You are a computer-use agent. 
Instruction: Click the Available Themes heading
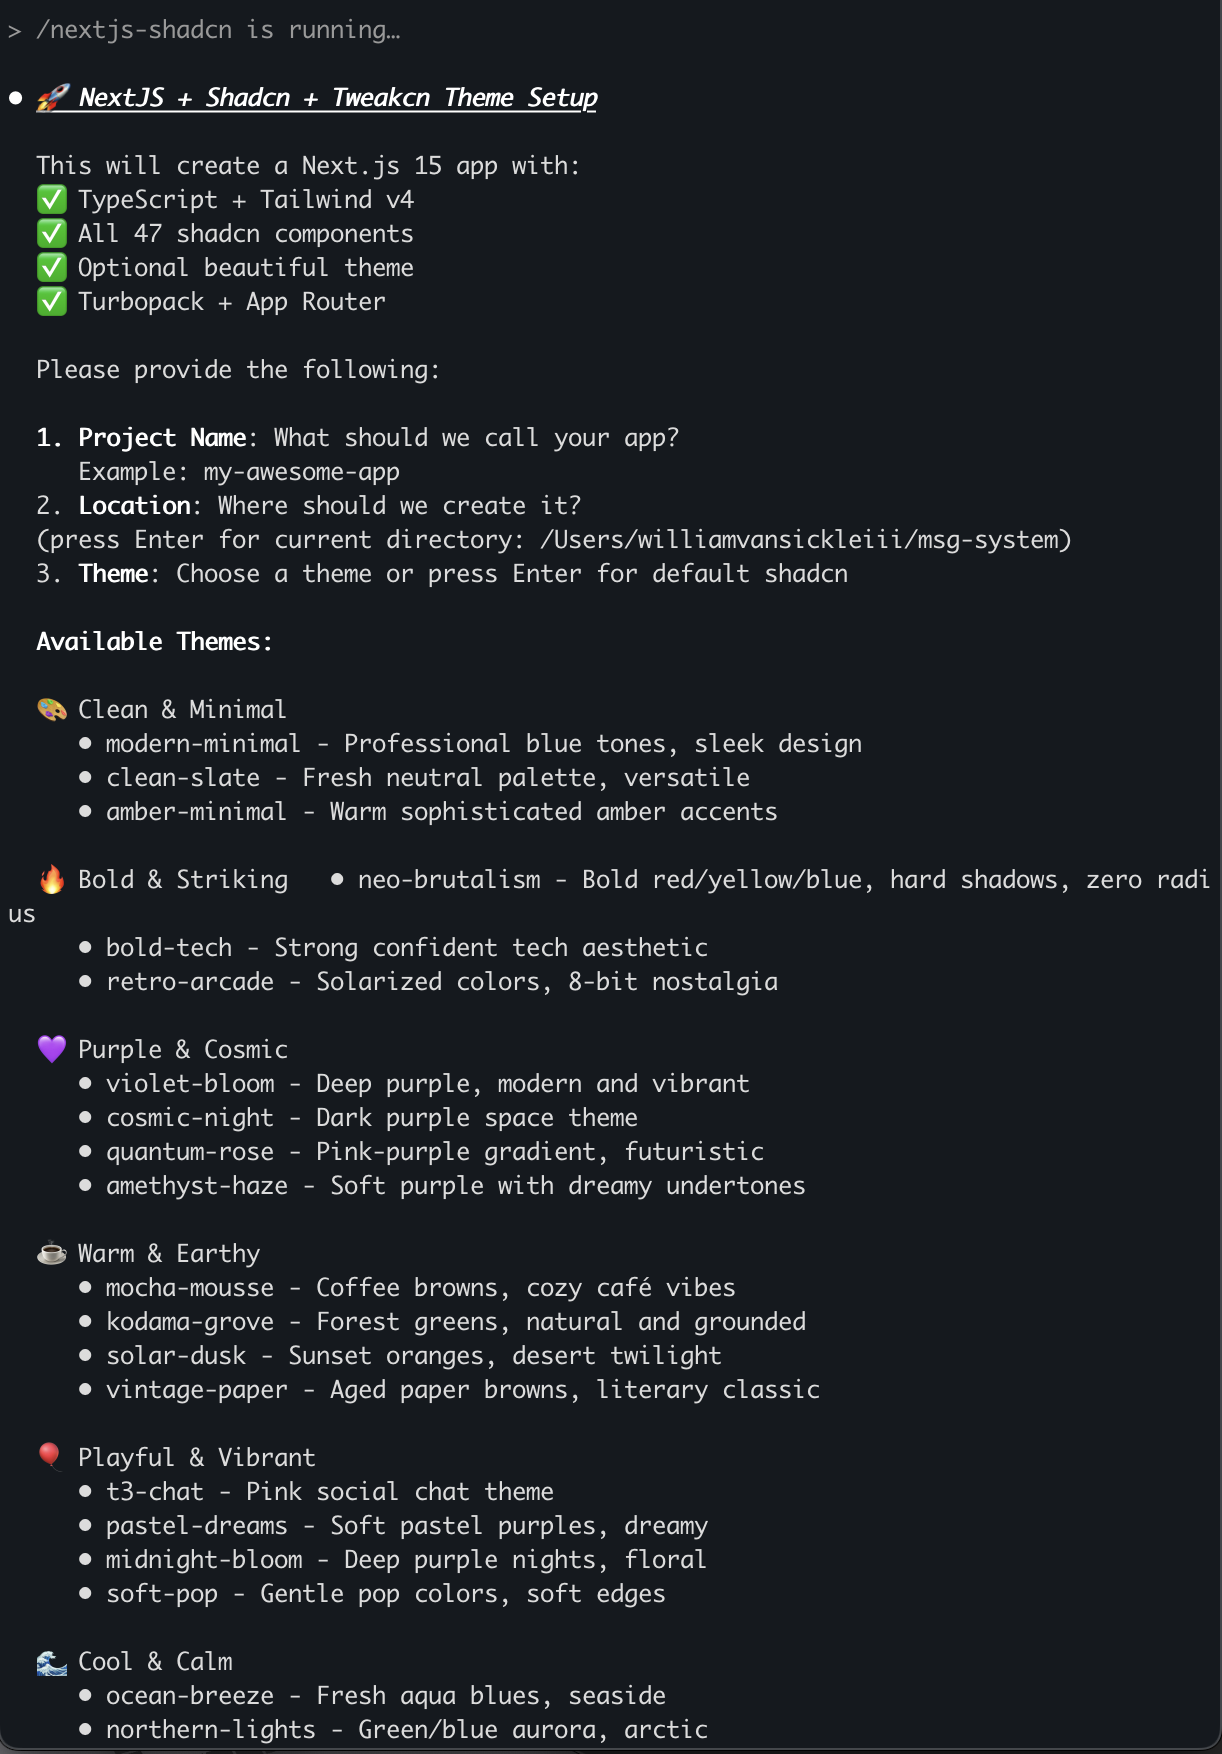point(154,642)
